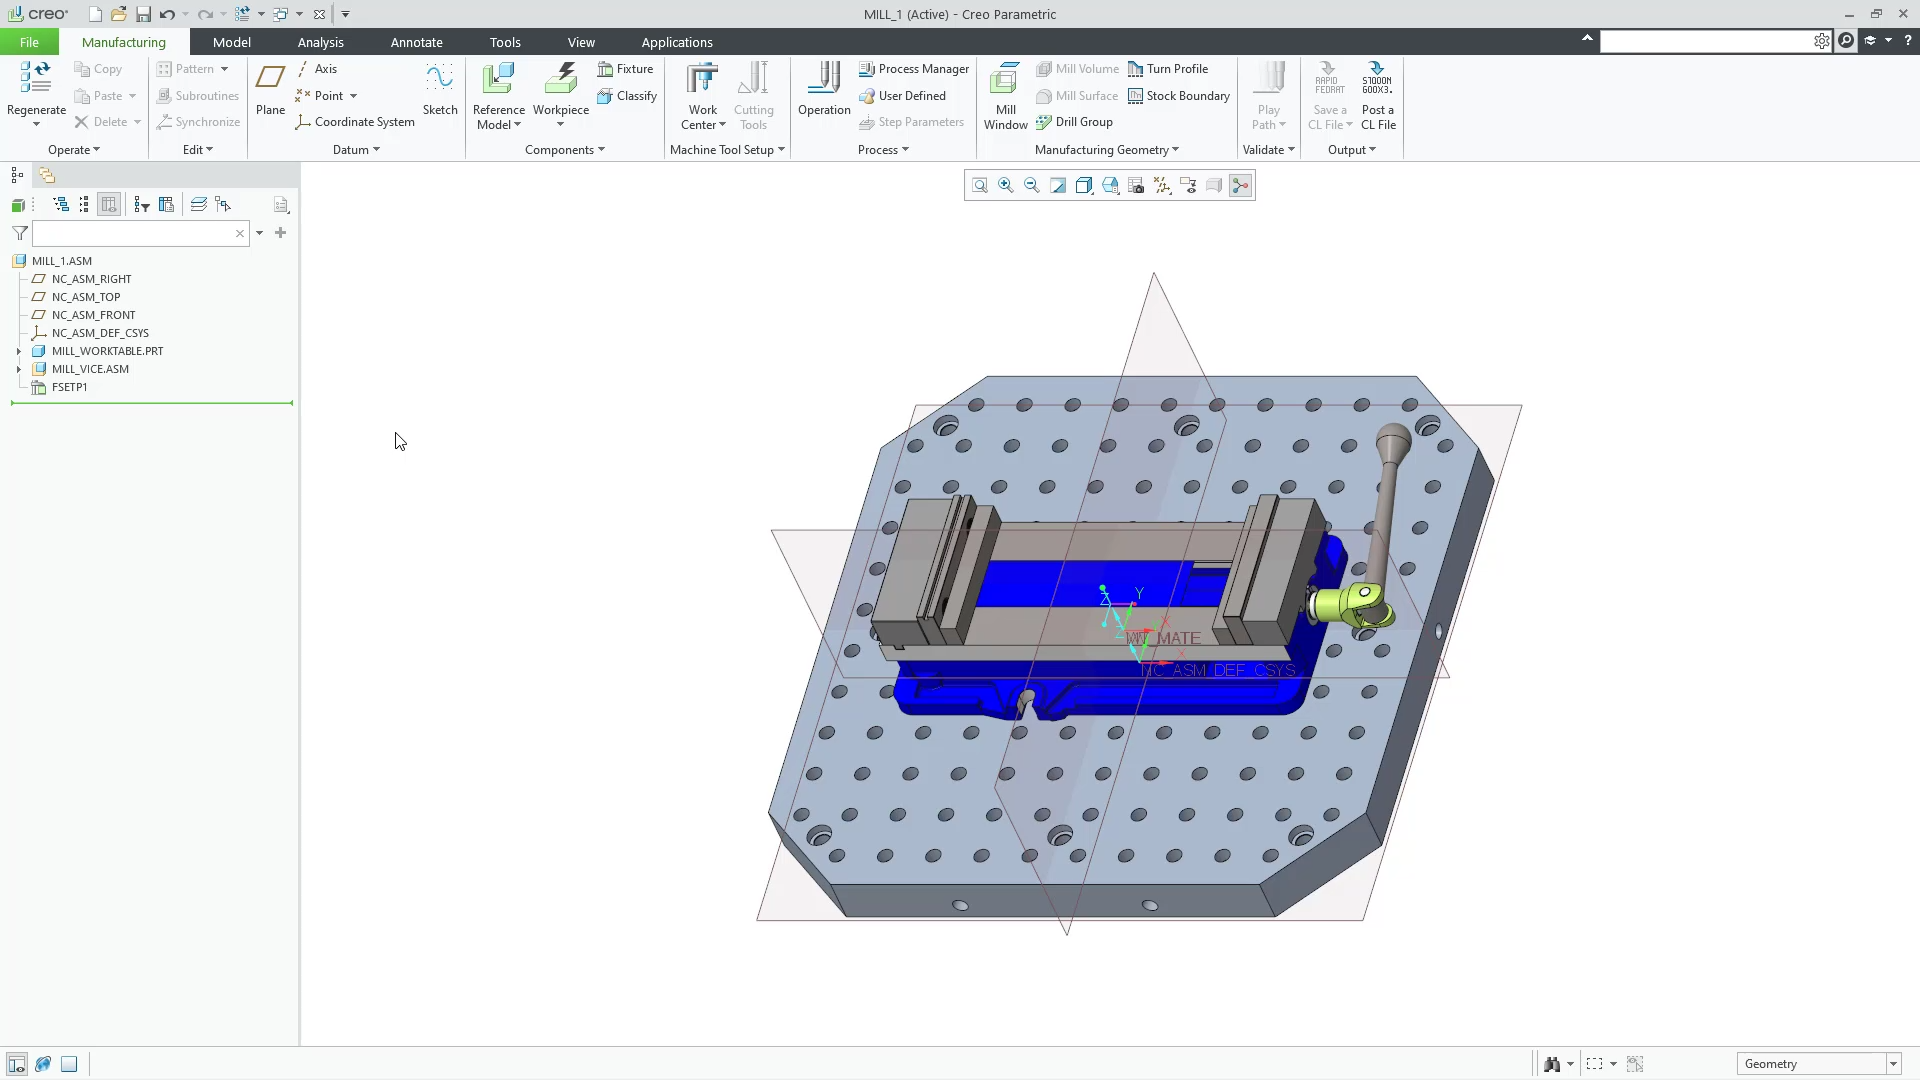This screenshot has height=1080, width=1920.
Task: Click the Operation icon in Process
Action: point(824,78)
